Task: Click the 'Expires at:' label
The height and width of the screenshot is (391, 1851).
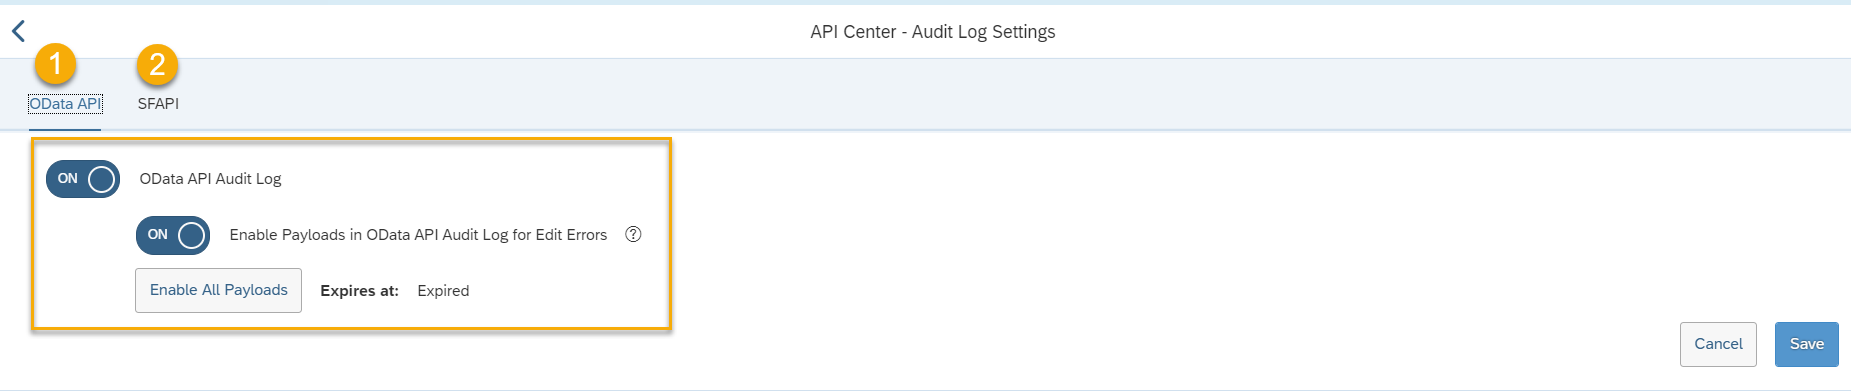Action: coord(359,291)
